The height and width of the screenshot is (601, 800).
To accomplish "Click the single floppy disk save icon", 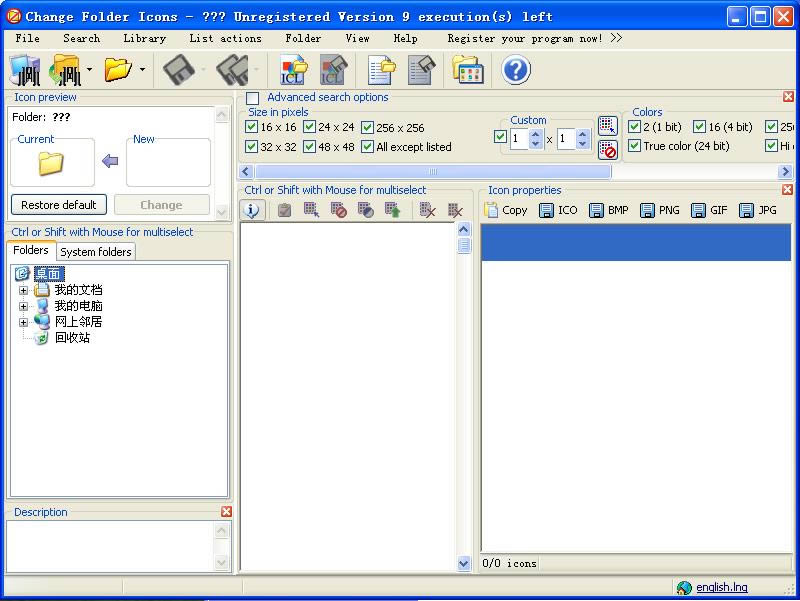I will tap(179, 70).
